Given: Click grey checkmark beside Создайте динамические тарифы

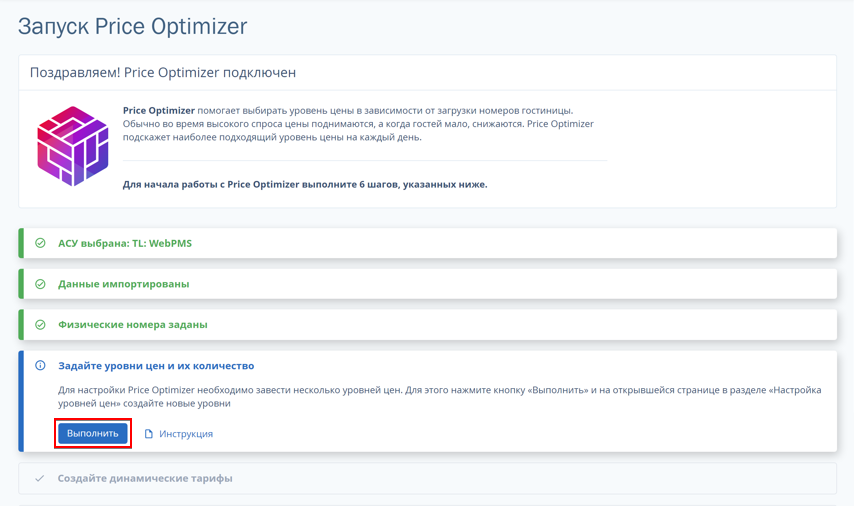Looking at the screenshot, I should pos(40,478).
